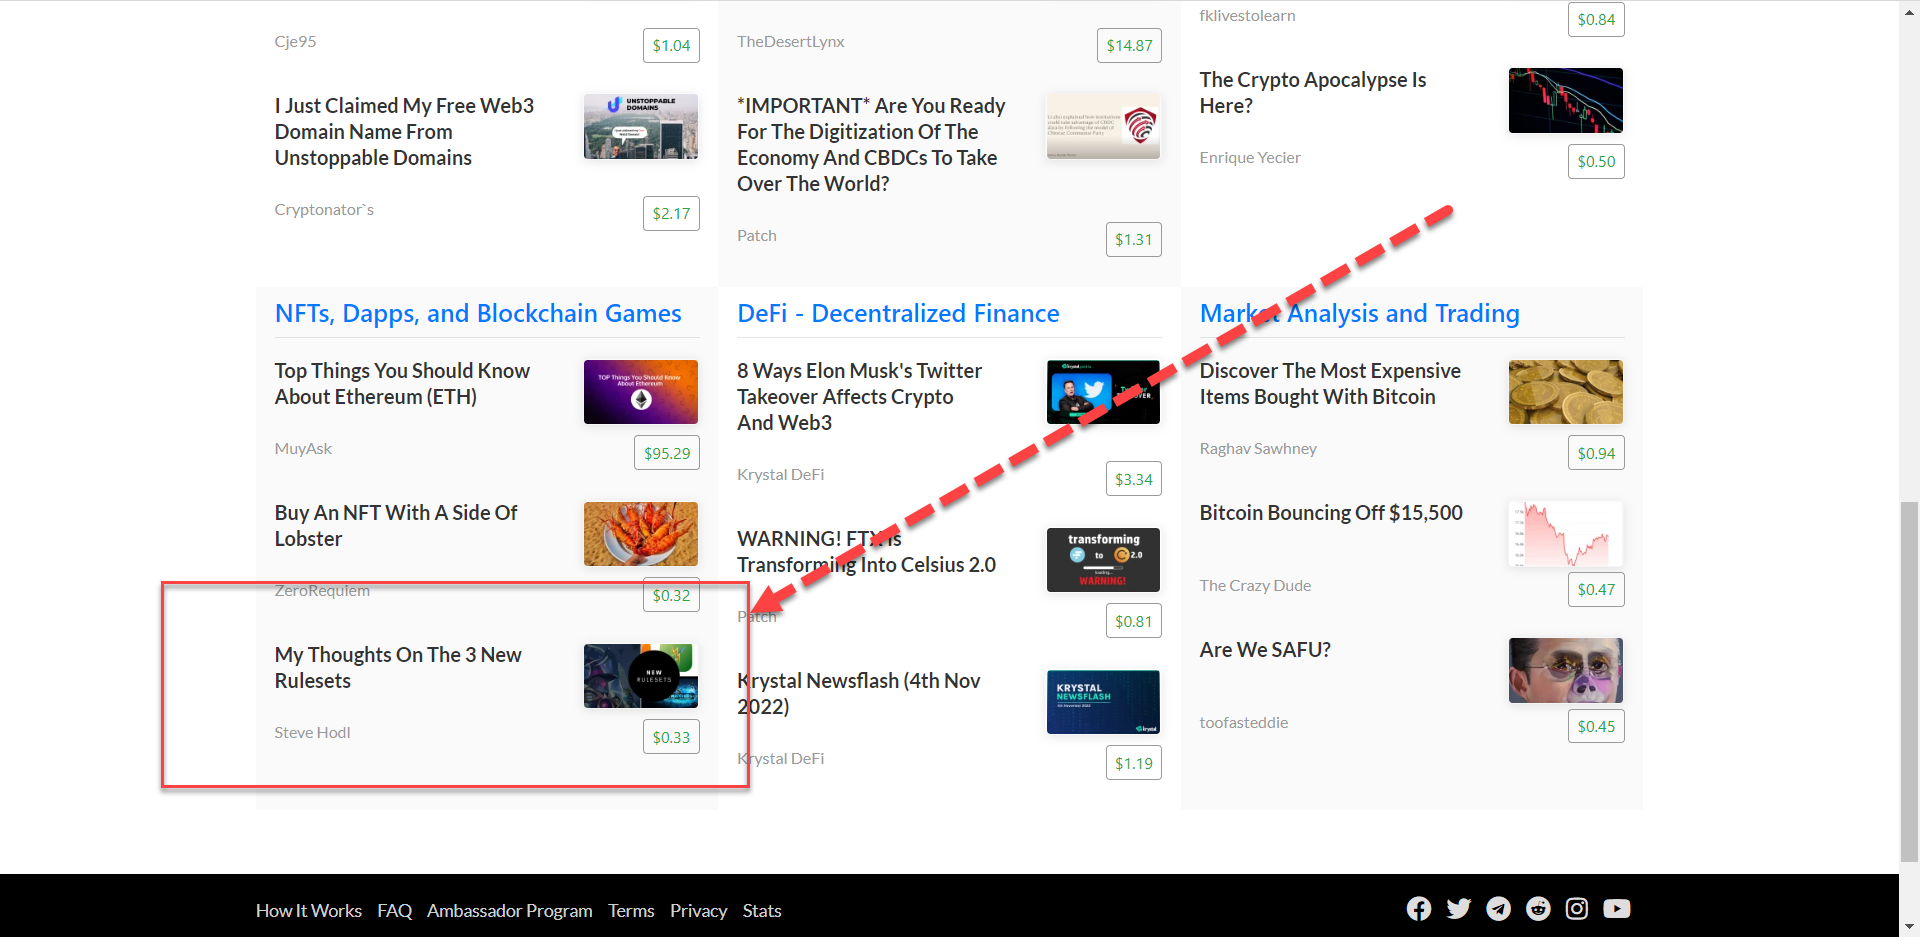Screen dimensions: 1920x937
Task: Click the $0.47 reward badge
Action: (x=1596, y=590)
